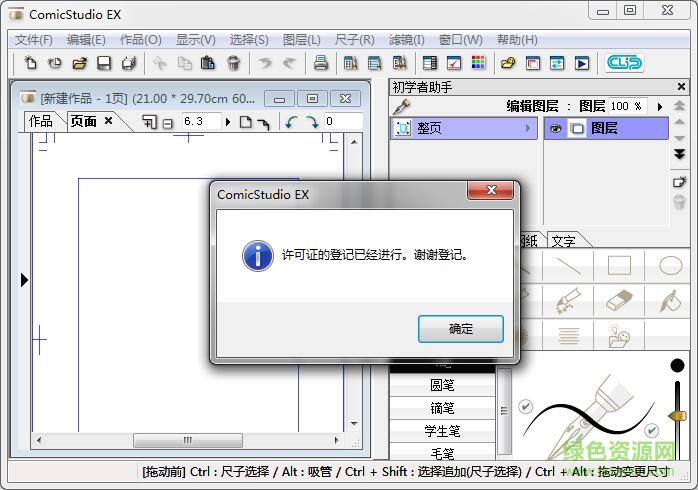The image size is (698, 490).
Task: Click the save all icon
Action: 129,63
